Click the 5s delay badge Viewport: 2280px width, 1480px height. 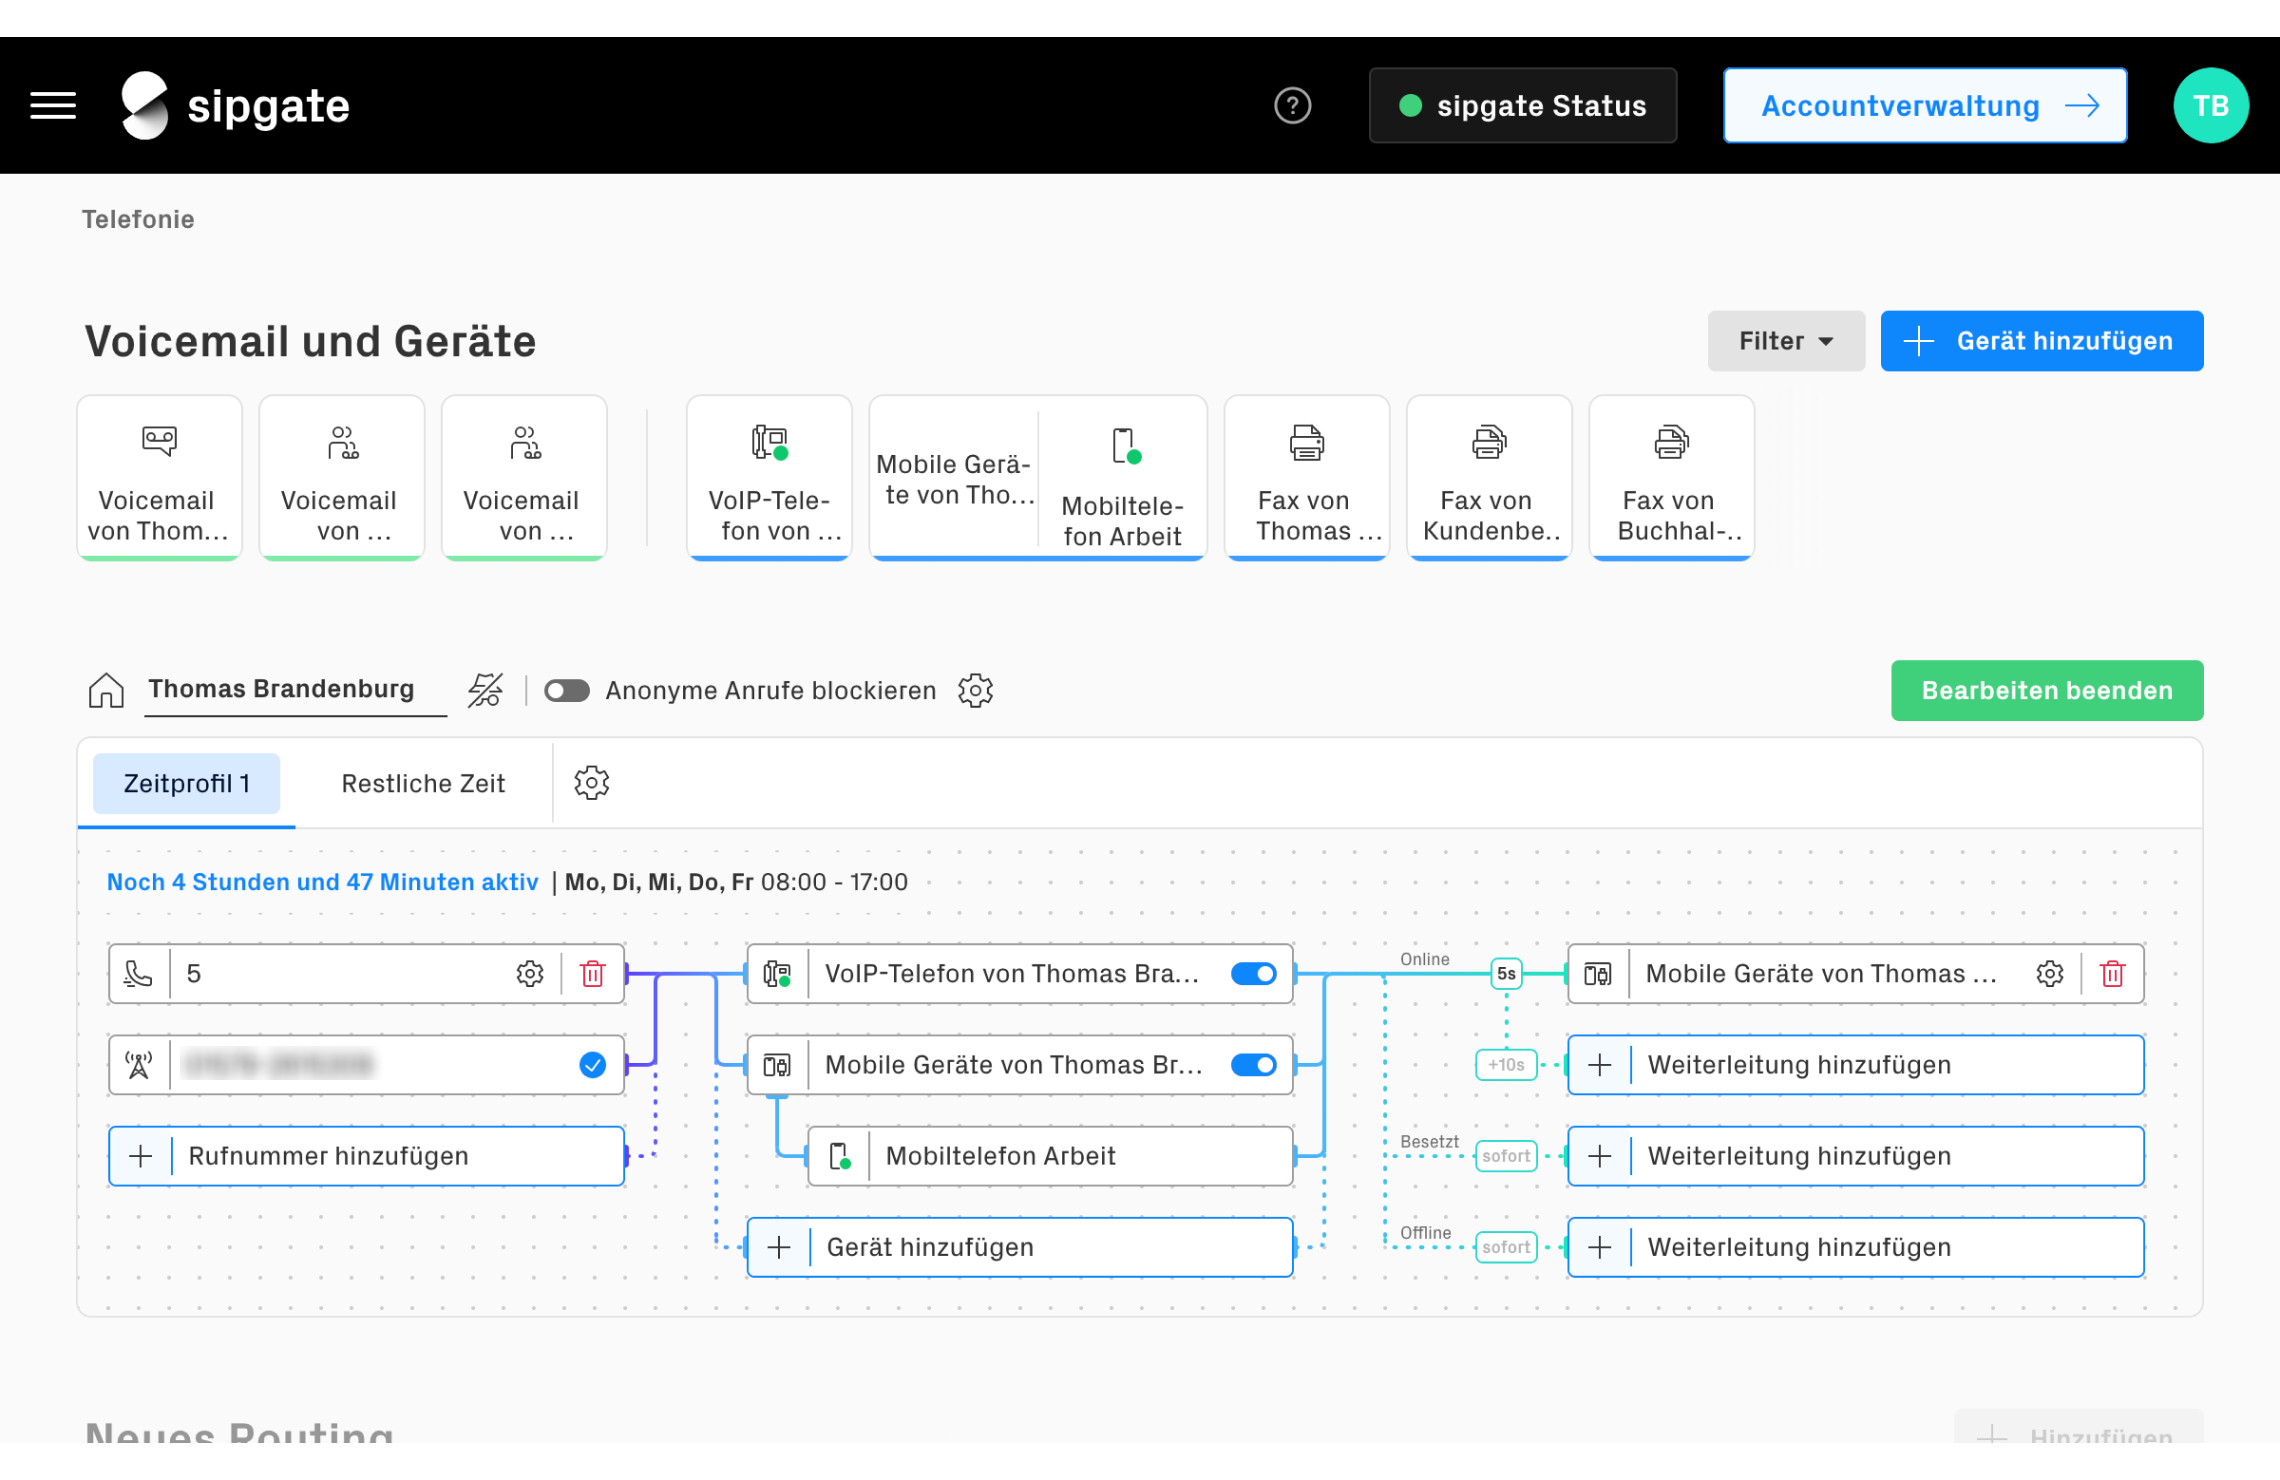[x=1506, y=973]
